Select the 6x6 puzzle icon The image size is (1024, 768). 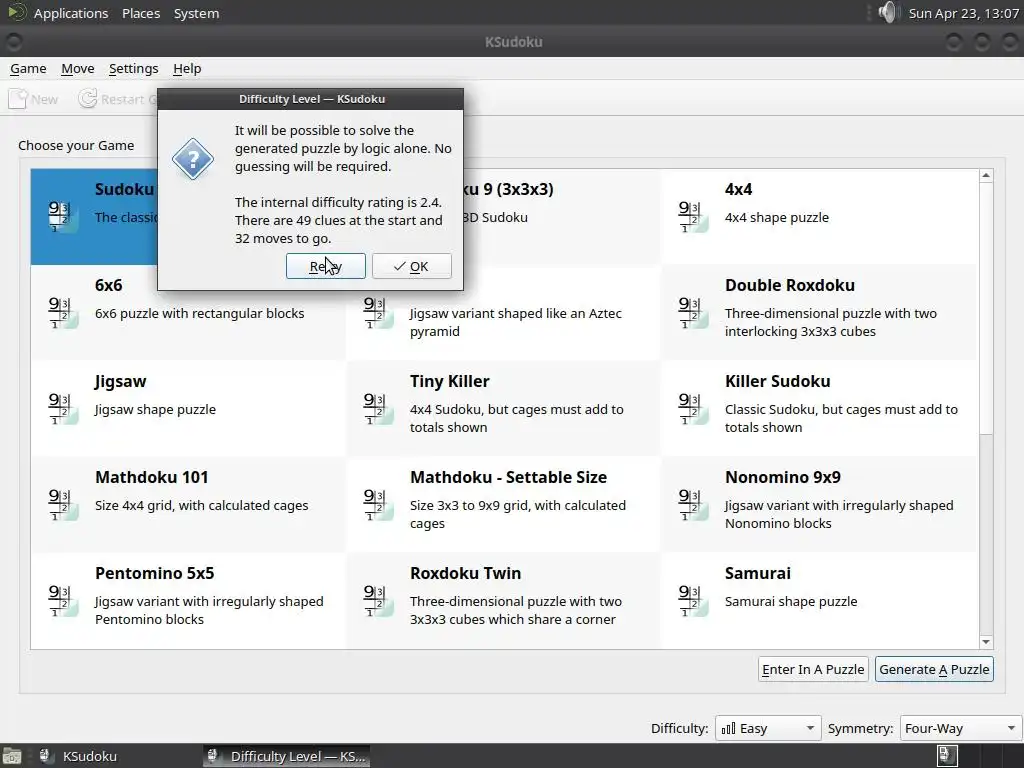(x=62, y=312)
